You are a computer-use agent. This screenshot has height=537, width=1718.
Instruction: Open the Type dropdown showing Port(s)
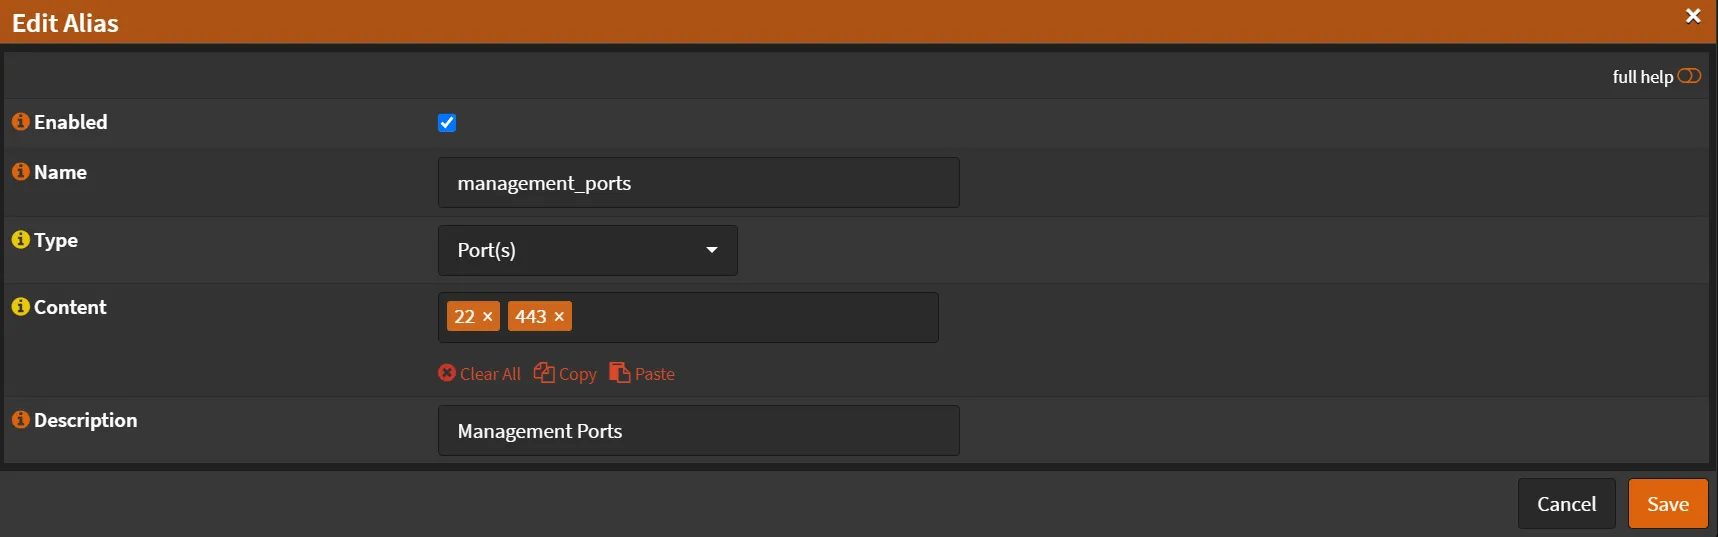pos(587,250)
